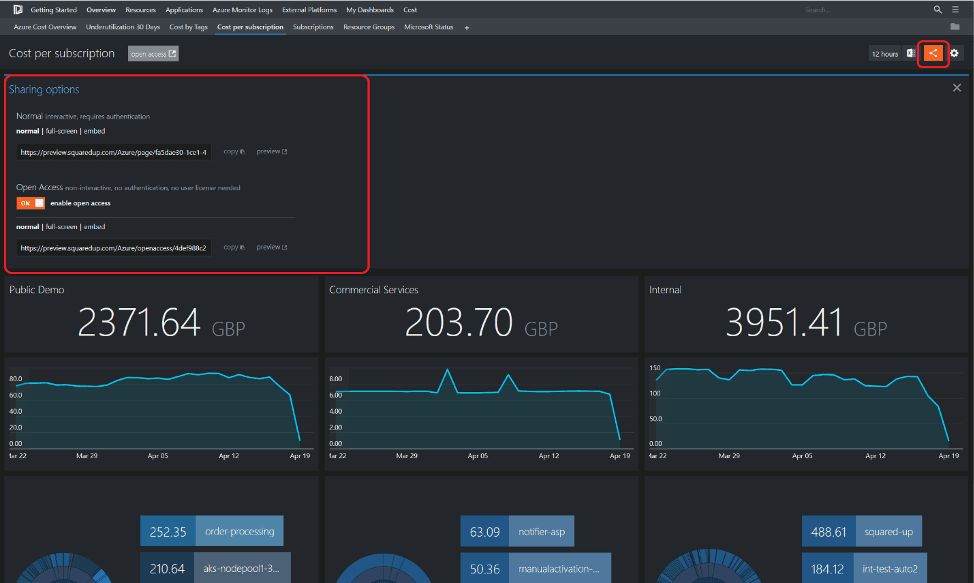
Task: Open the Resources menu
Action: [x=140, y=10]
